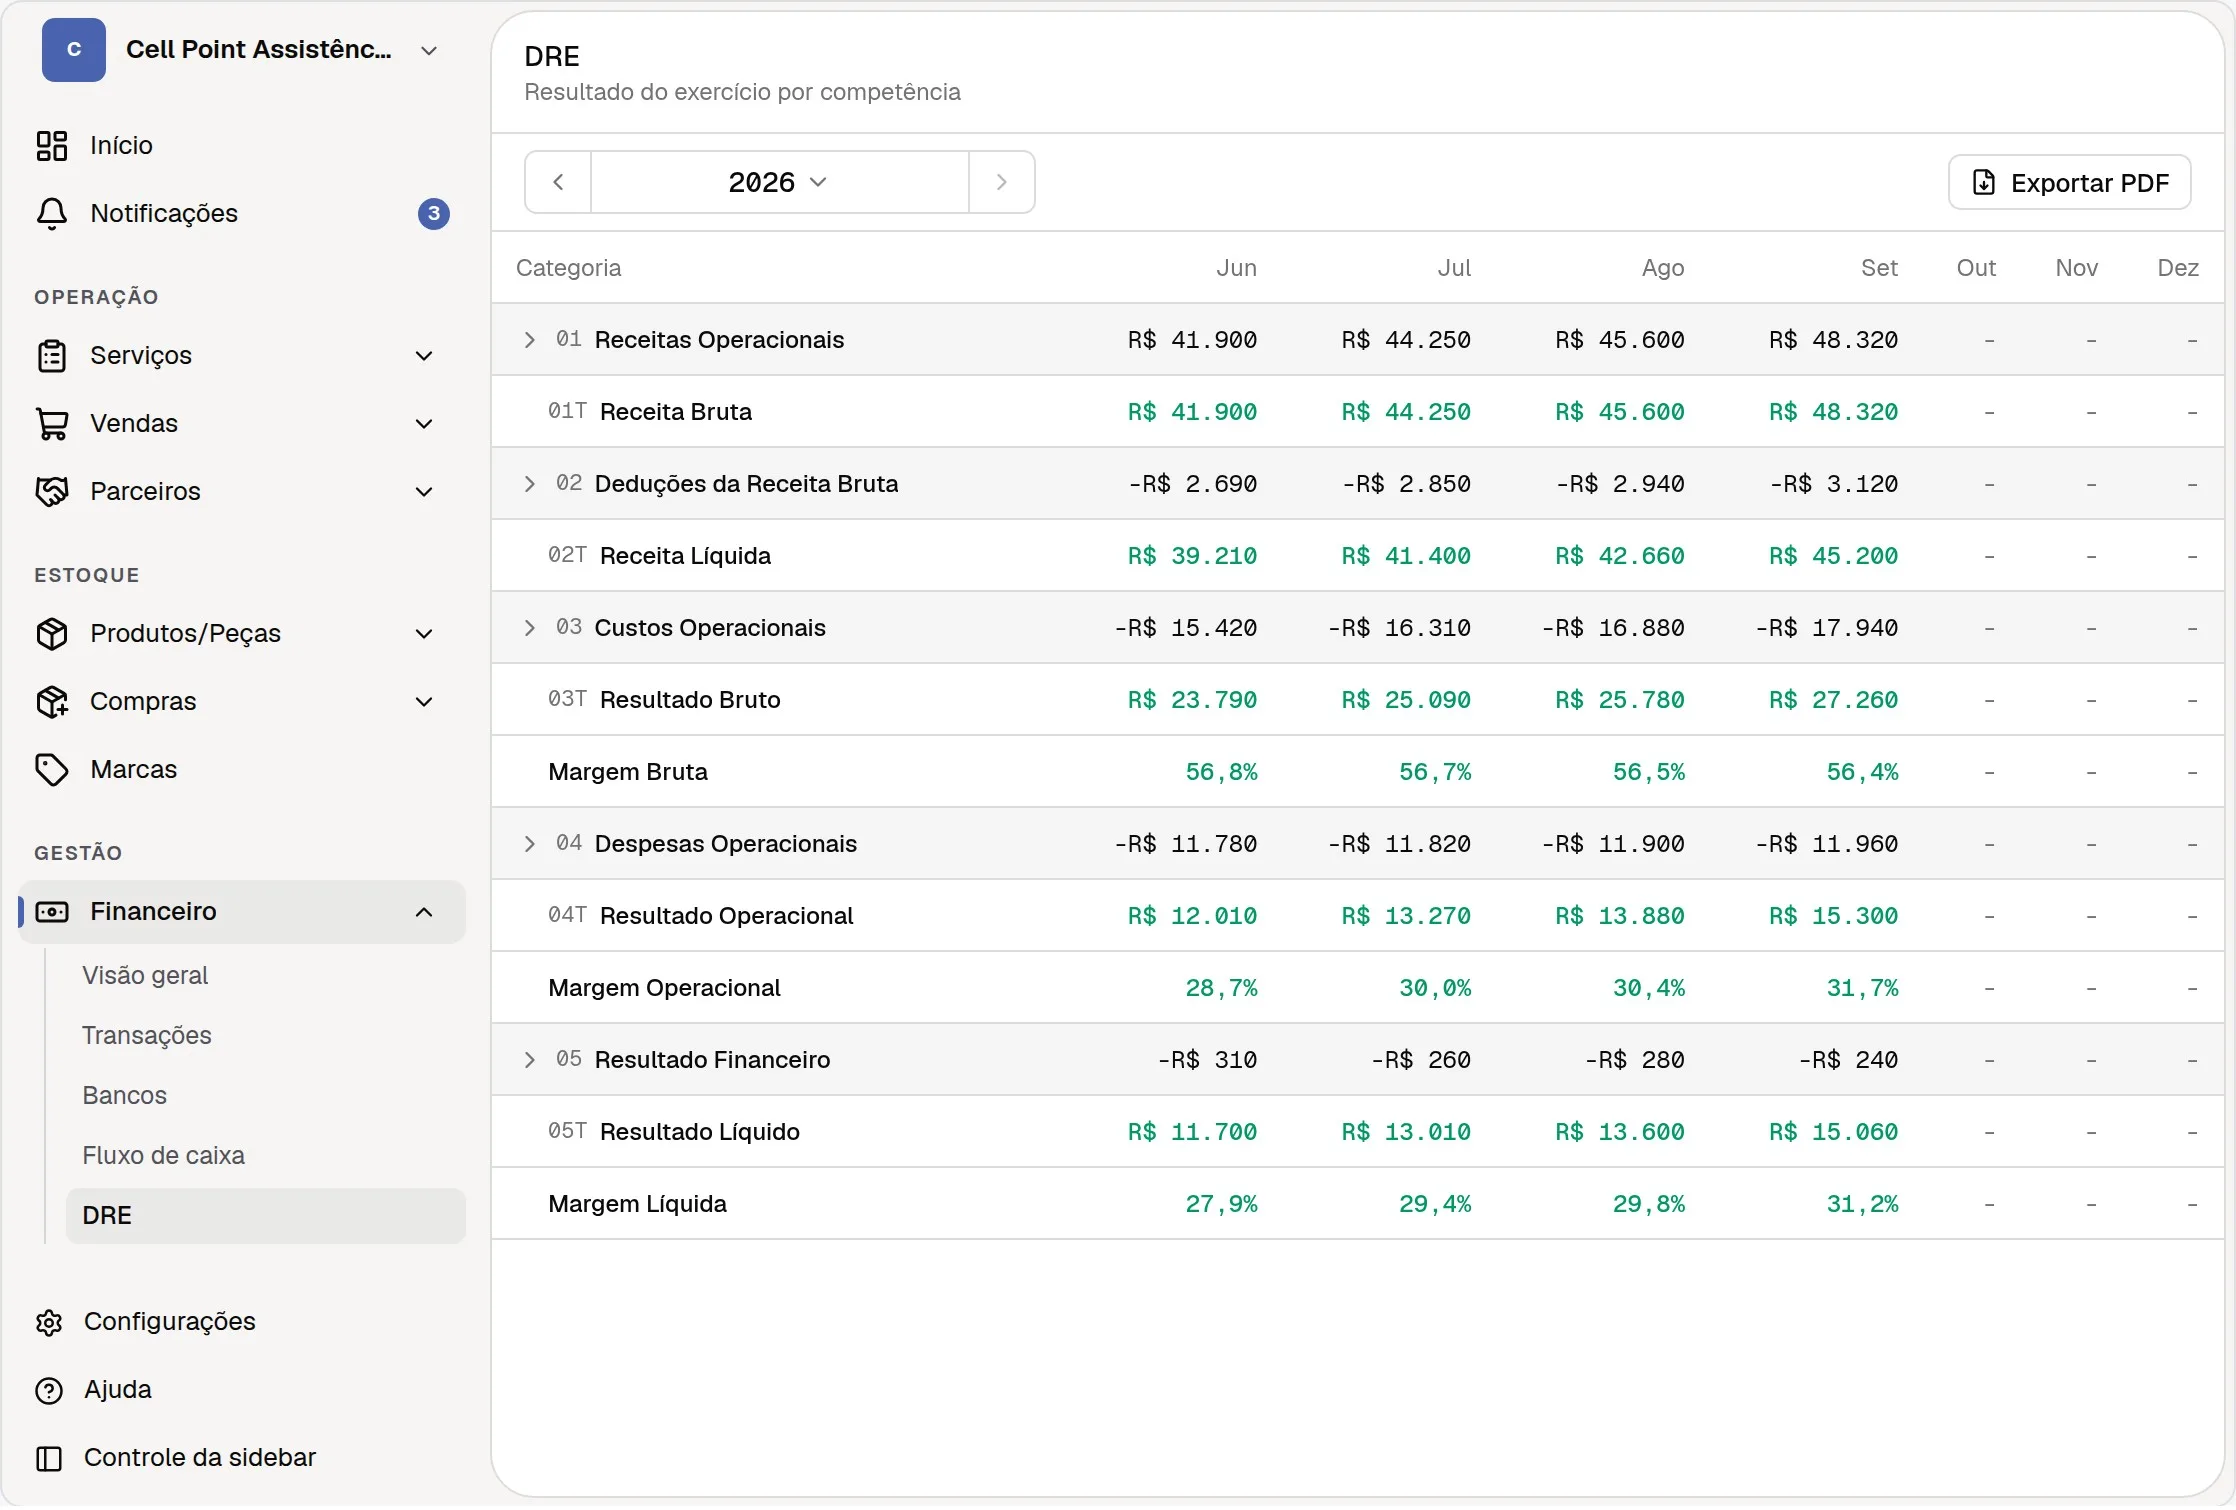Go to next year with right arrow

tap(1001, 182)
